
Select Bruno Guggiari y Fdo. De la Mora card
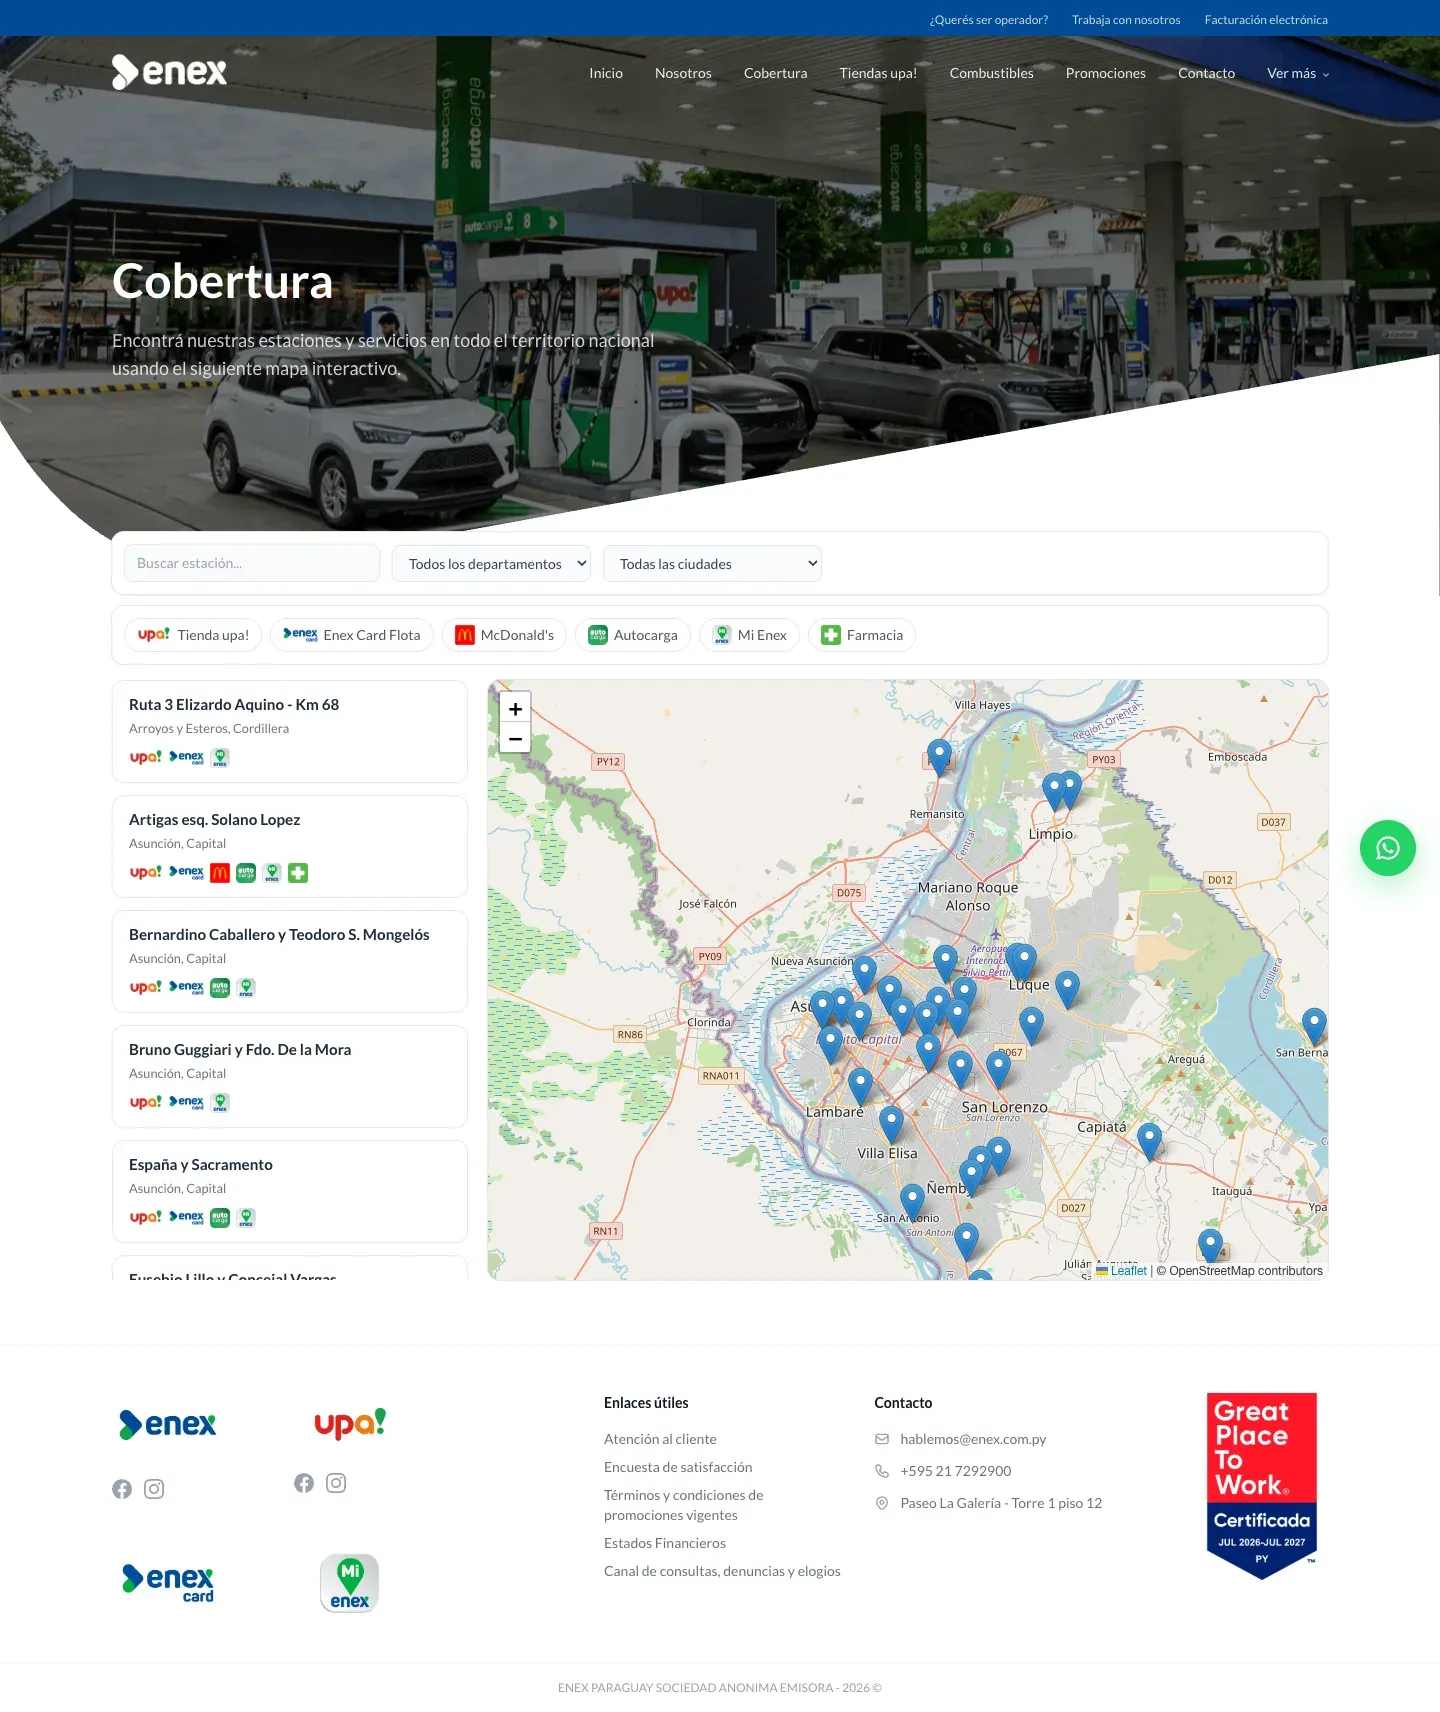290,1076
